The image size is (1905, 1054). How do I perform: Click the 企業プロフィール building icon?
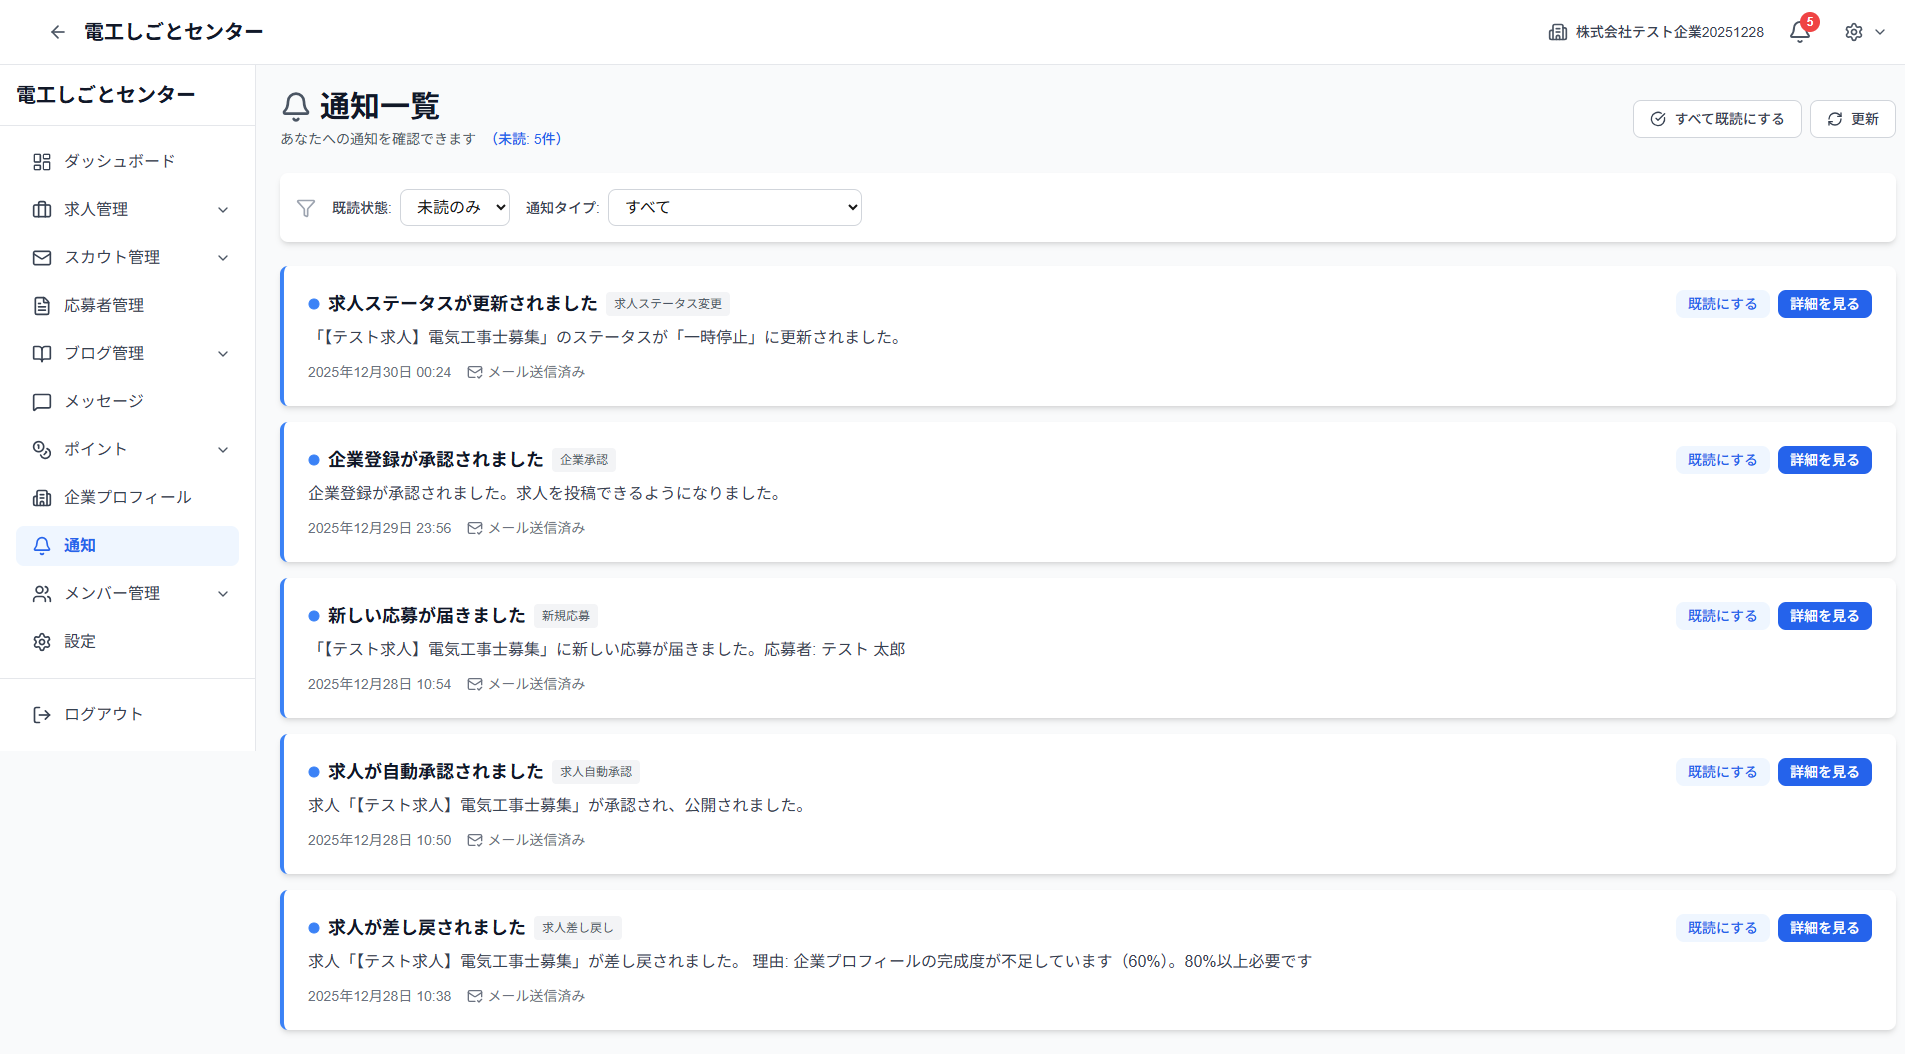pos(41,497)
